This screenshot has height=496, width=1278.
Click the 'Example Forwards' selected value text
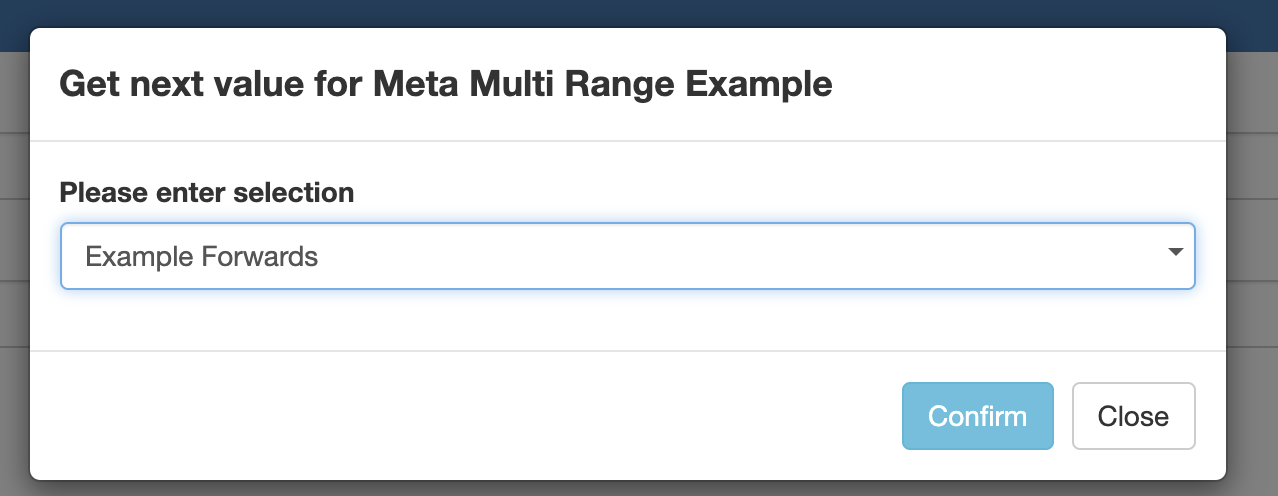pyautogui.click(x=201, y=257)
